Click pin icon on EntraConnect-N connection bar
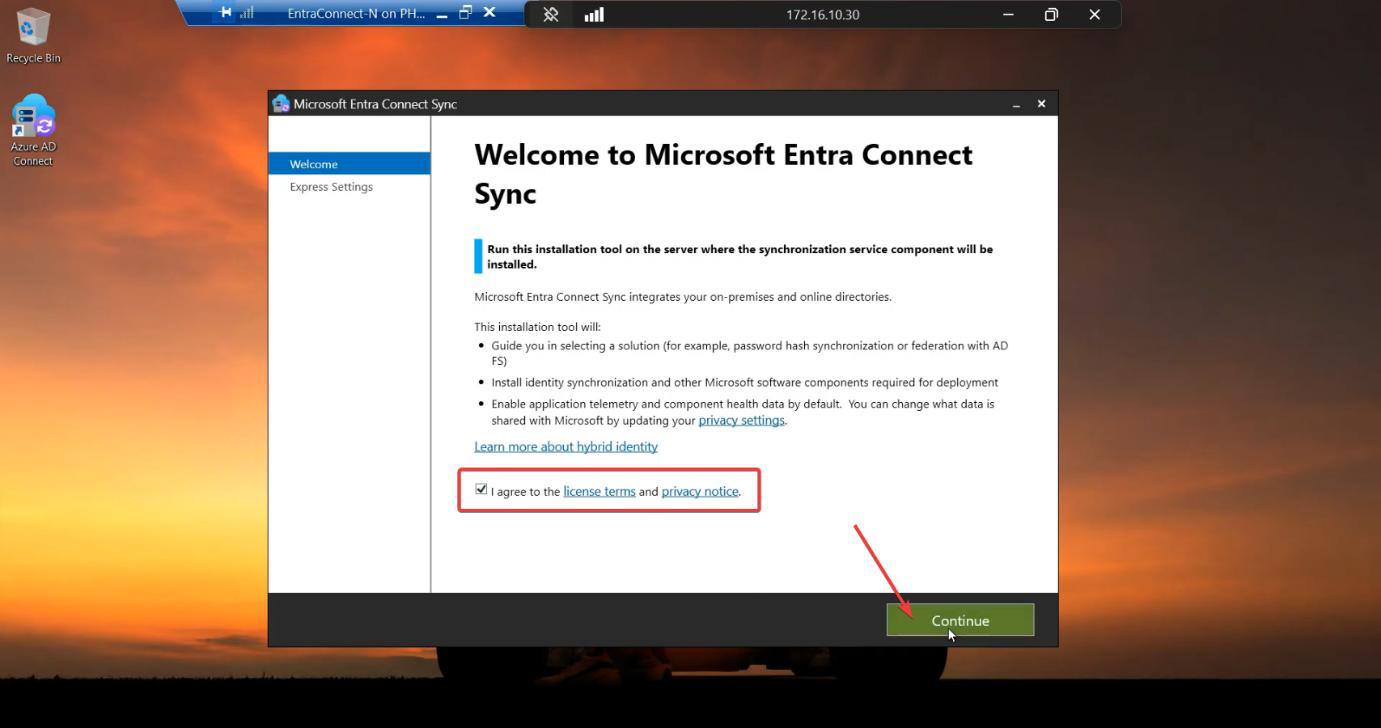Screen dimensions: 1381x728 (x=227, y=13)
